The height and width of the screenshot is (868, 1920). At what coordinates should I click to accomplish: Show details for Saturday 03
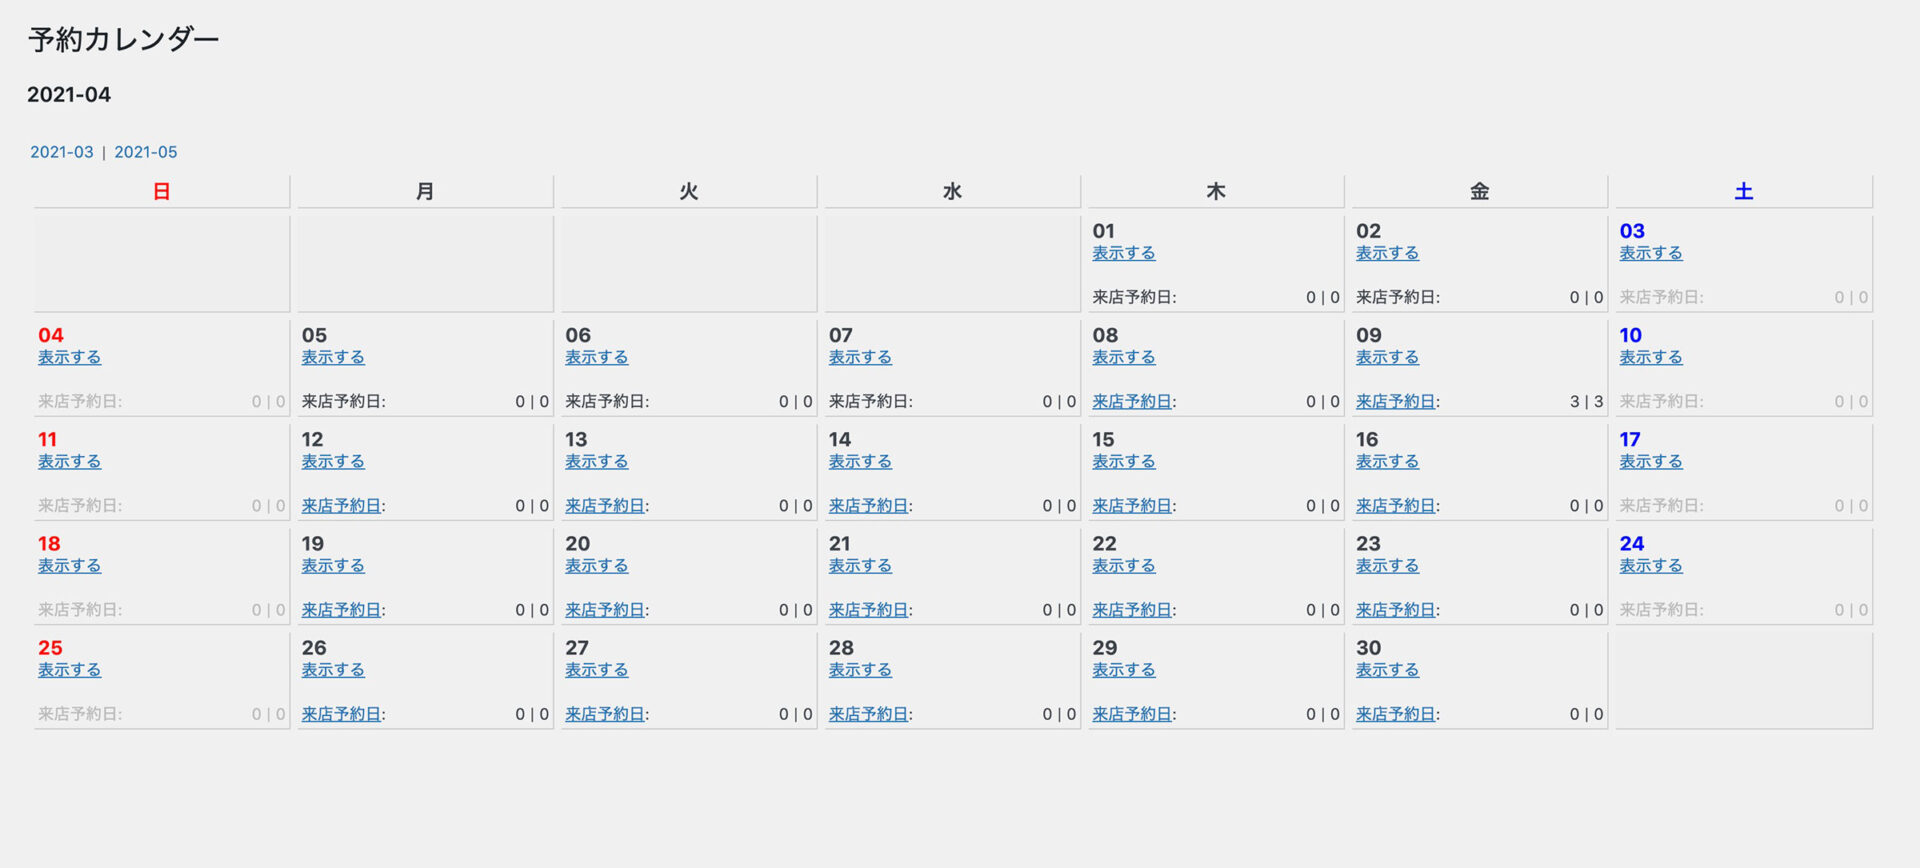[x=1650, y=253]
